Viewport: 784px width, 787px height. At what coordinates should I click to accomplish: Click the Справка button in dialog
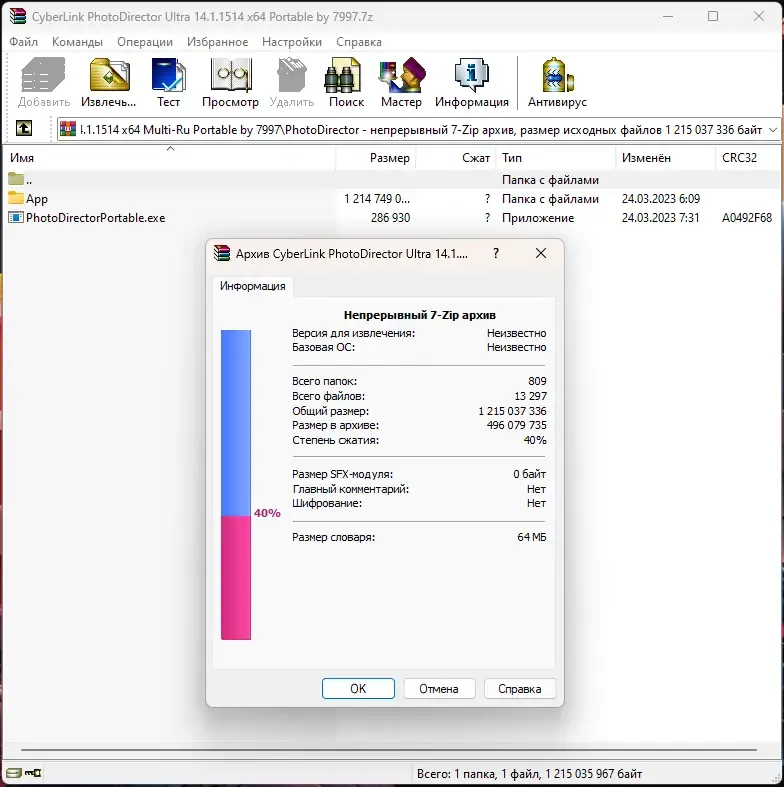click(x=519, y=689)
